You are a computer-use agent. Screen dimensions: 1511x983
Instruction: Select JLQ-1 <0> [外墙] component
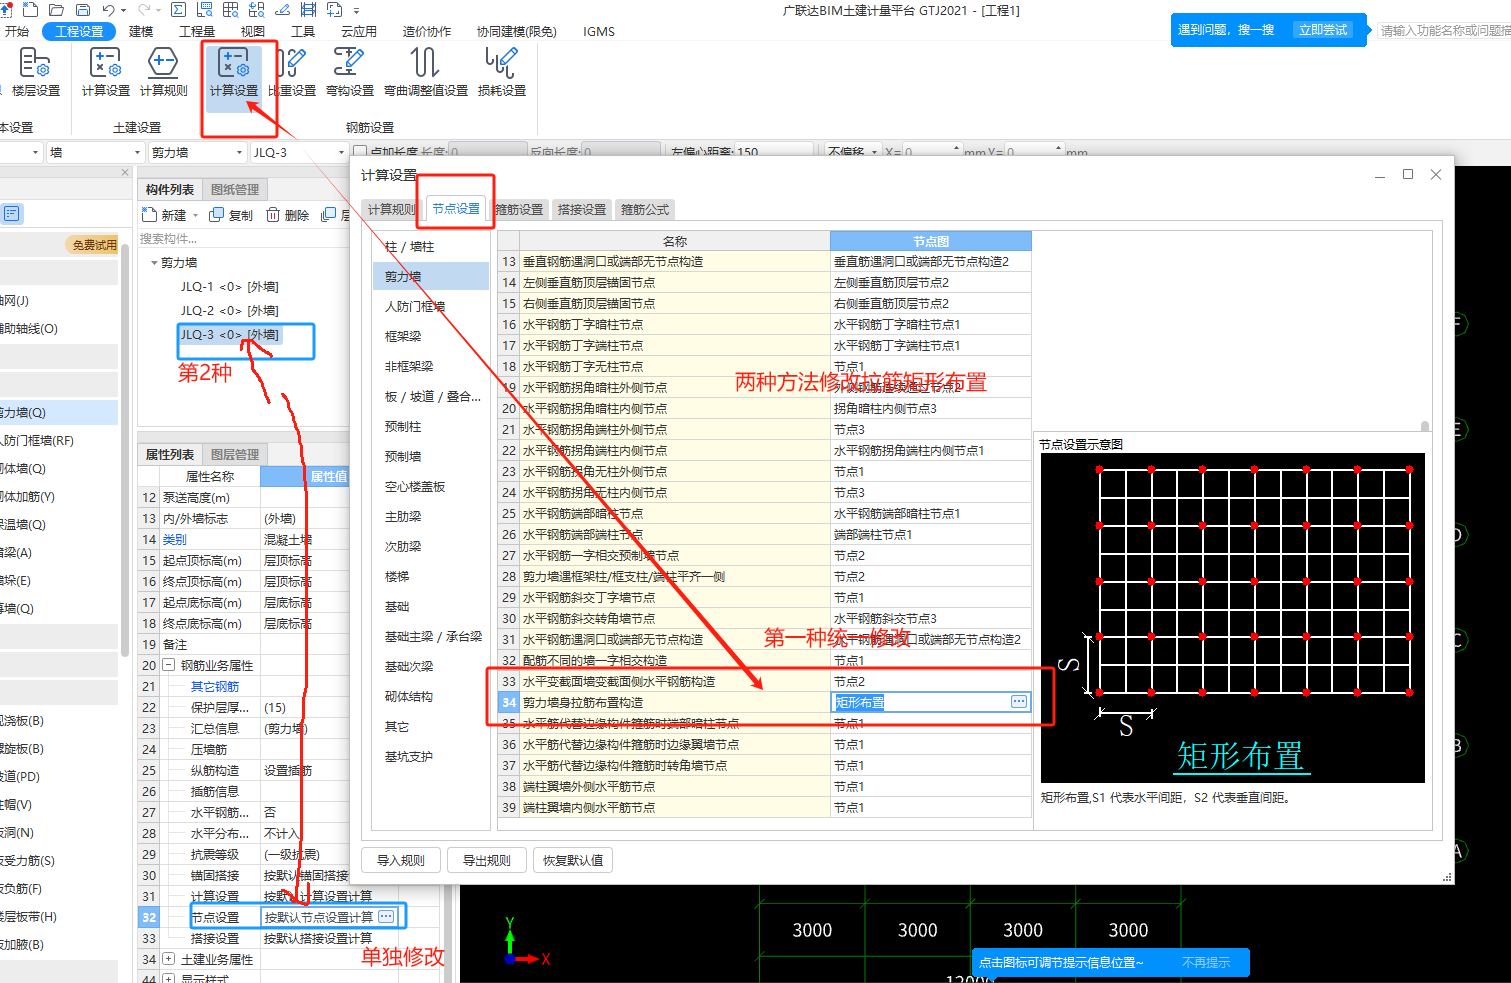(230, 286)
